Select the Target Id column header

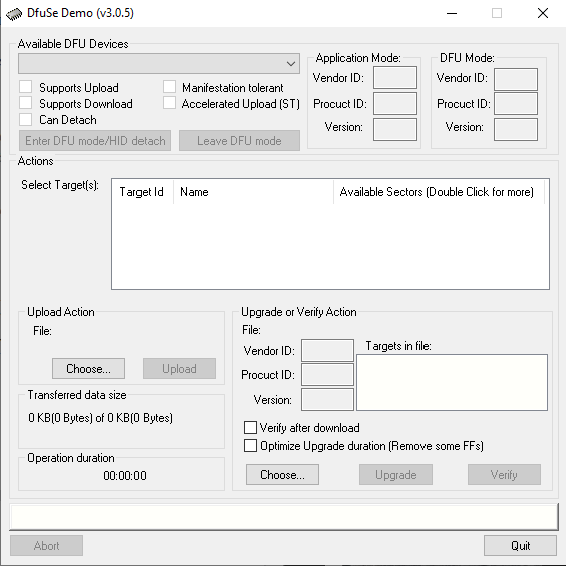(142, 192)
